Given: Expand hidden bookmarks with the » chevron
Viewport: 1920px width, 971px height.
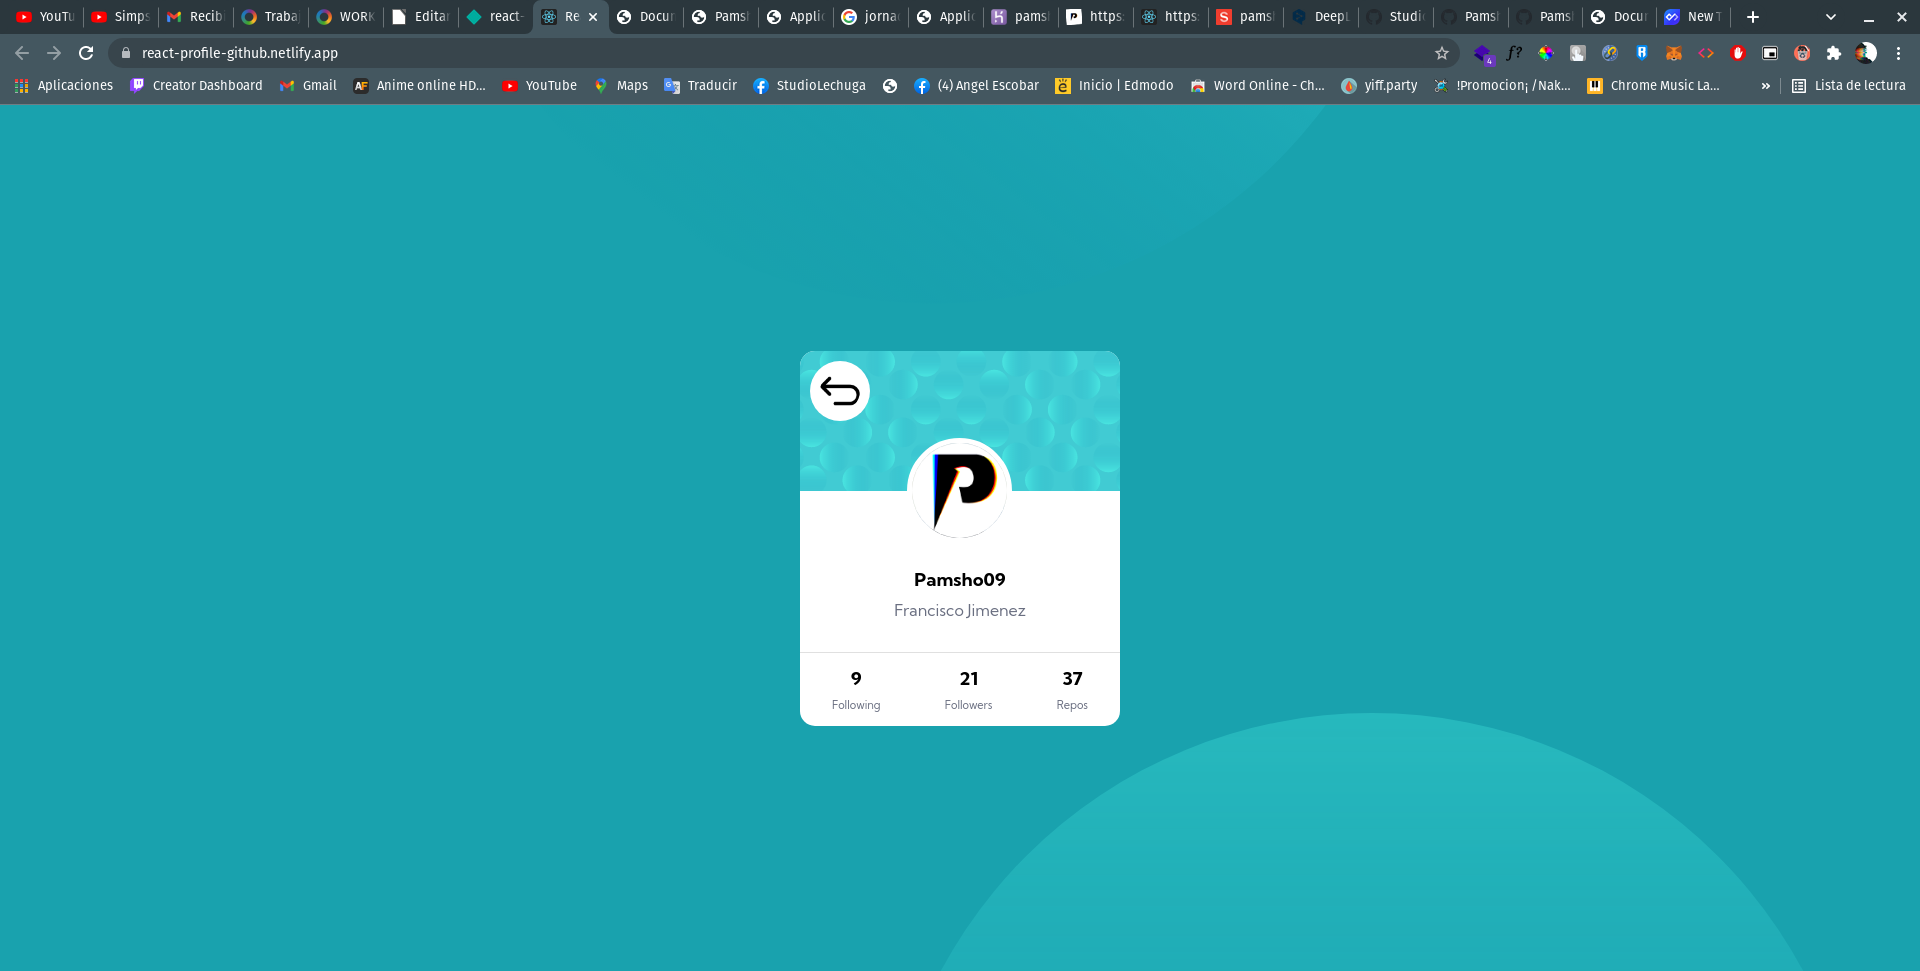Looking at the screenshot, I should [1766, 86].
